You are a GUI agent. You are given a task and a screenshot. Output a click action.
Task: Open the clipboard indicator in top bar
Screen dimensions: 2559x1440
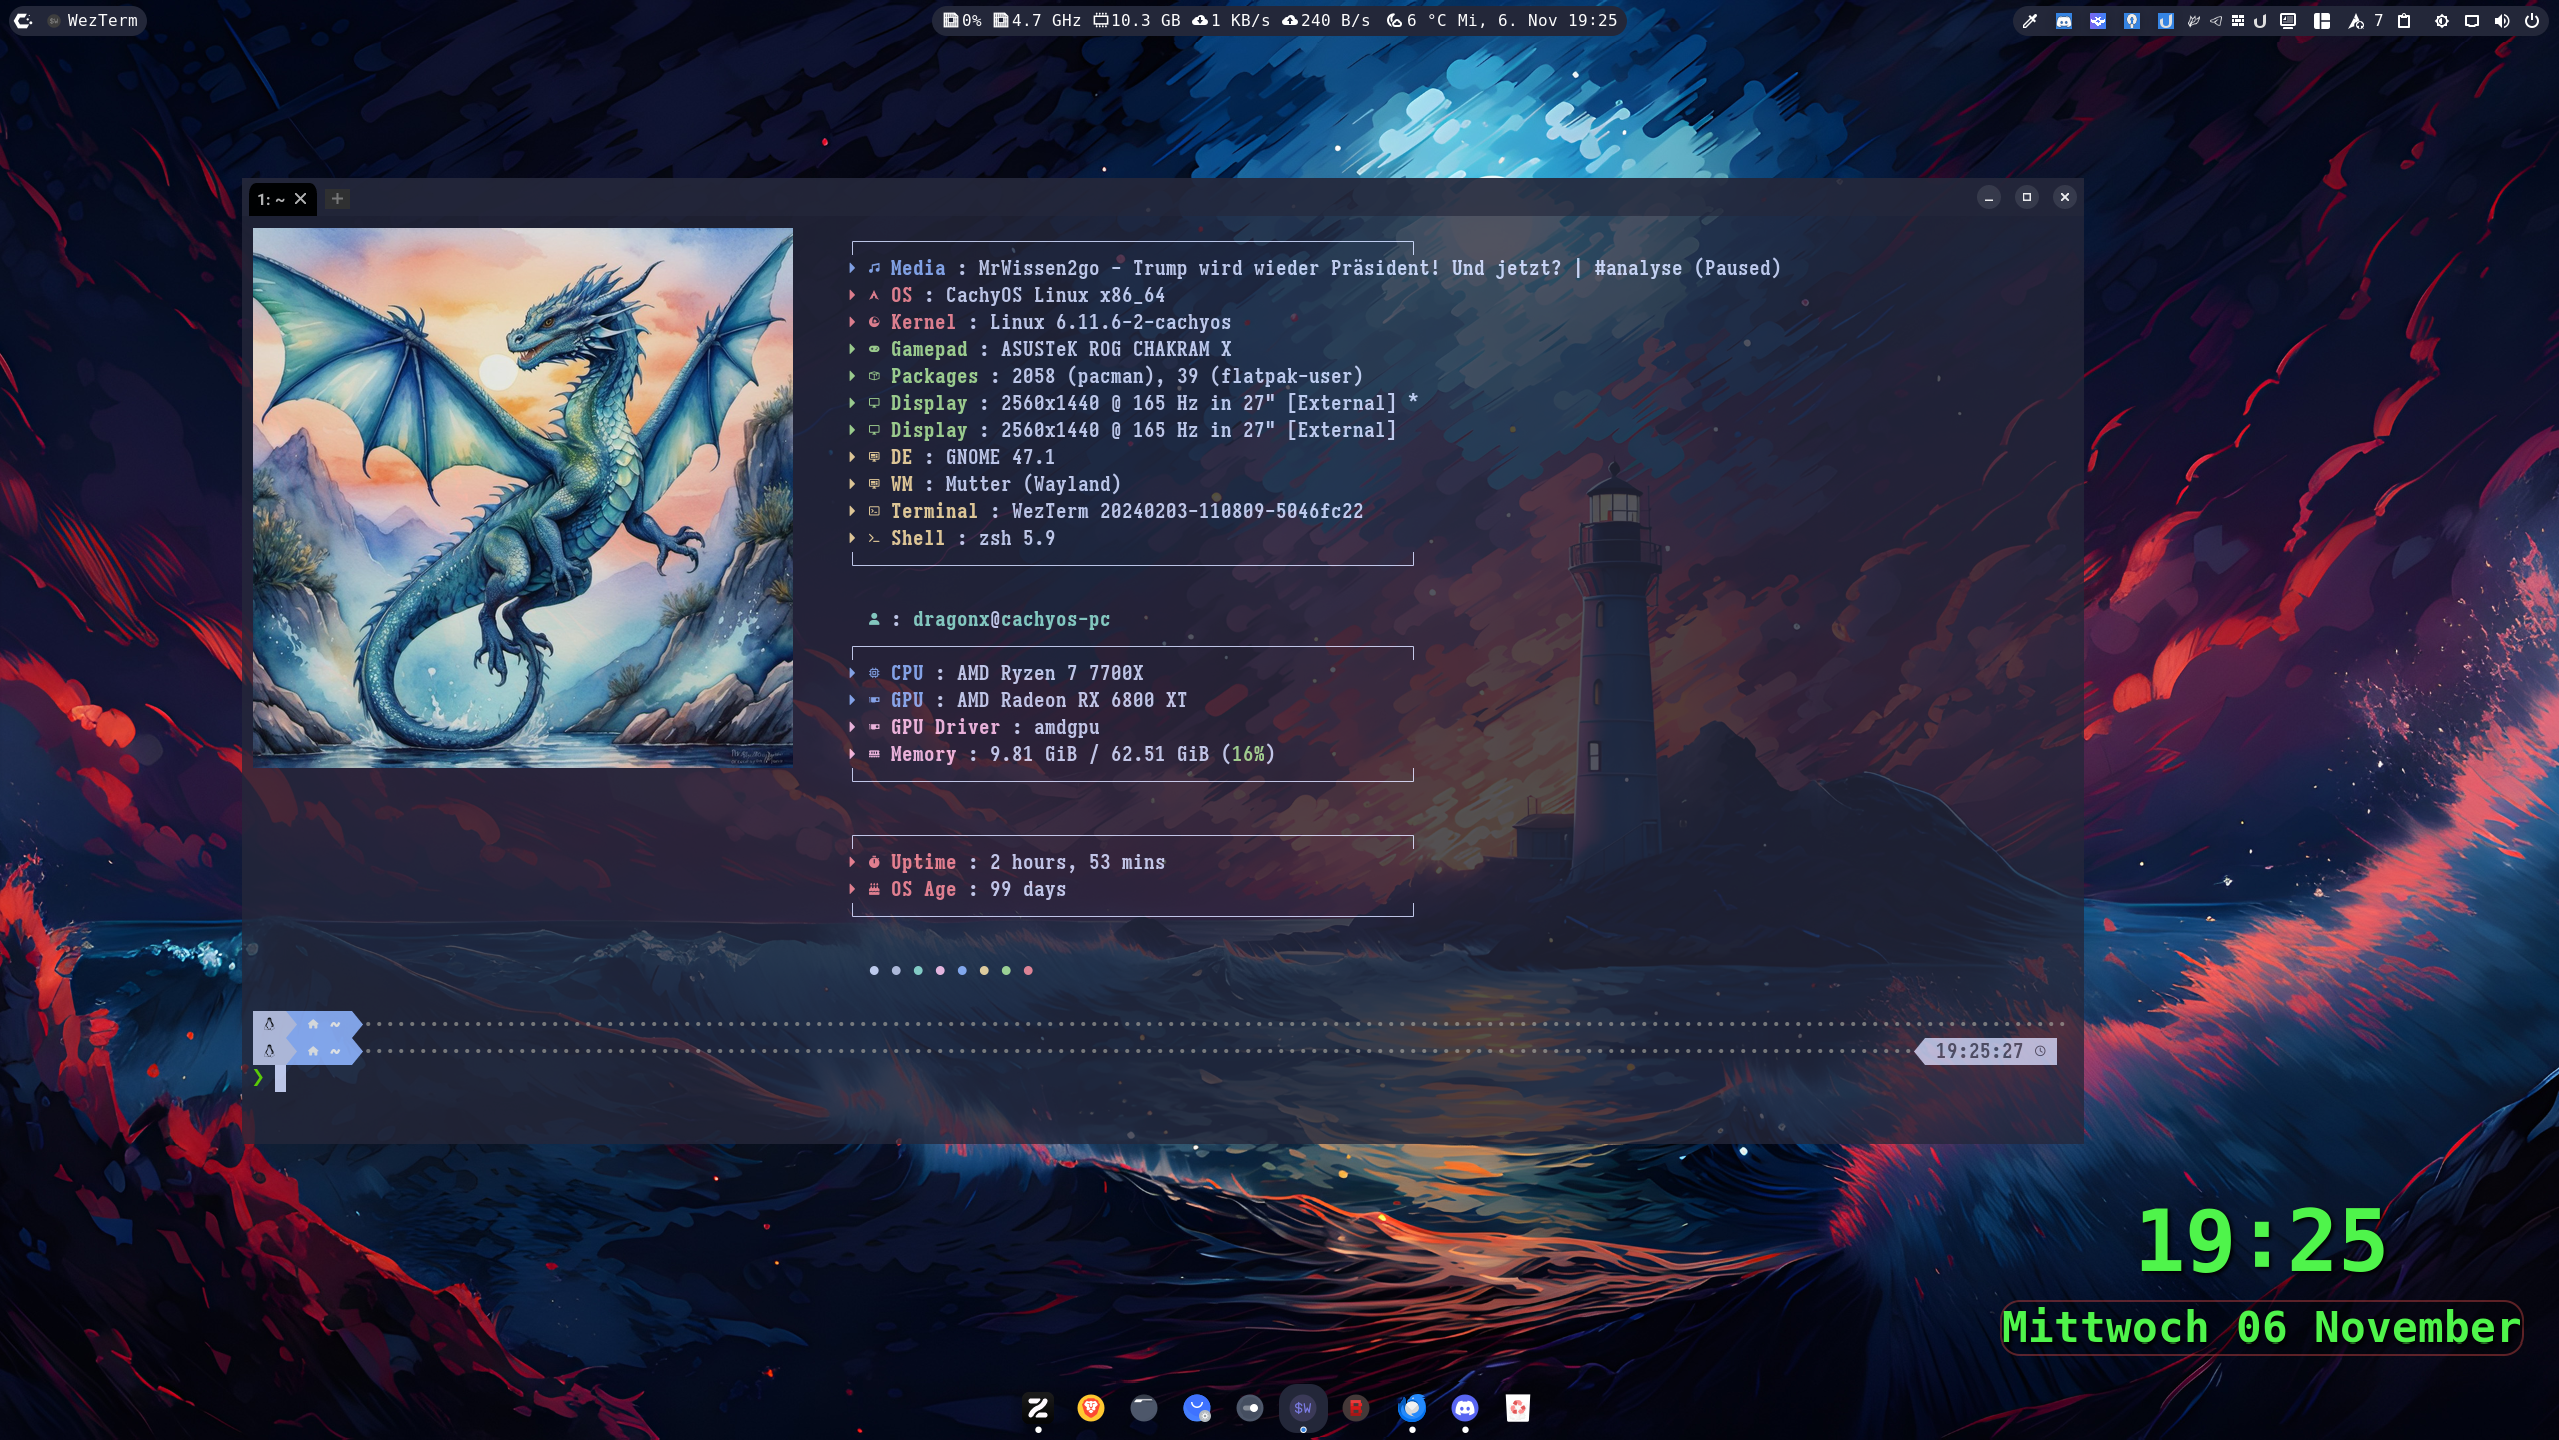tap(2404, 21)
